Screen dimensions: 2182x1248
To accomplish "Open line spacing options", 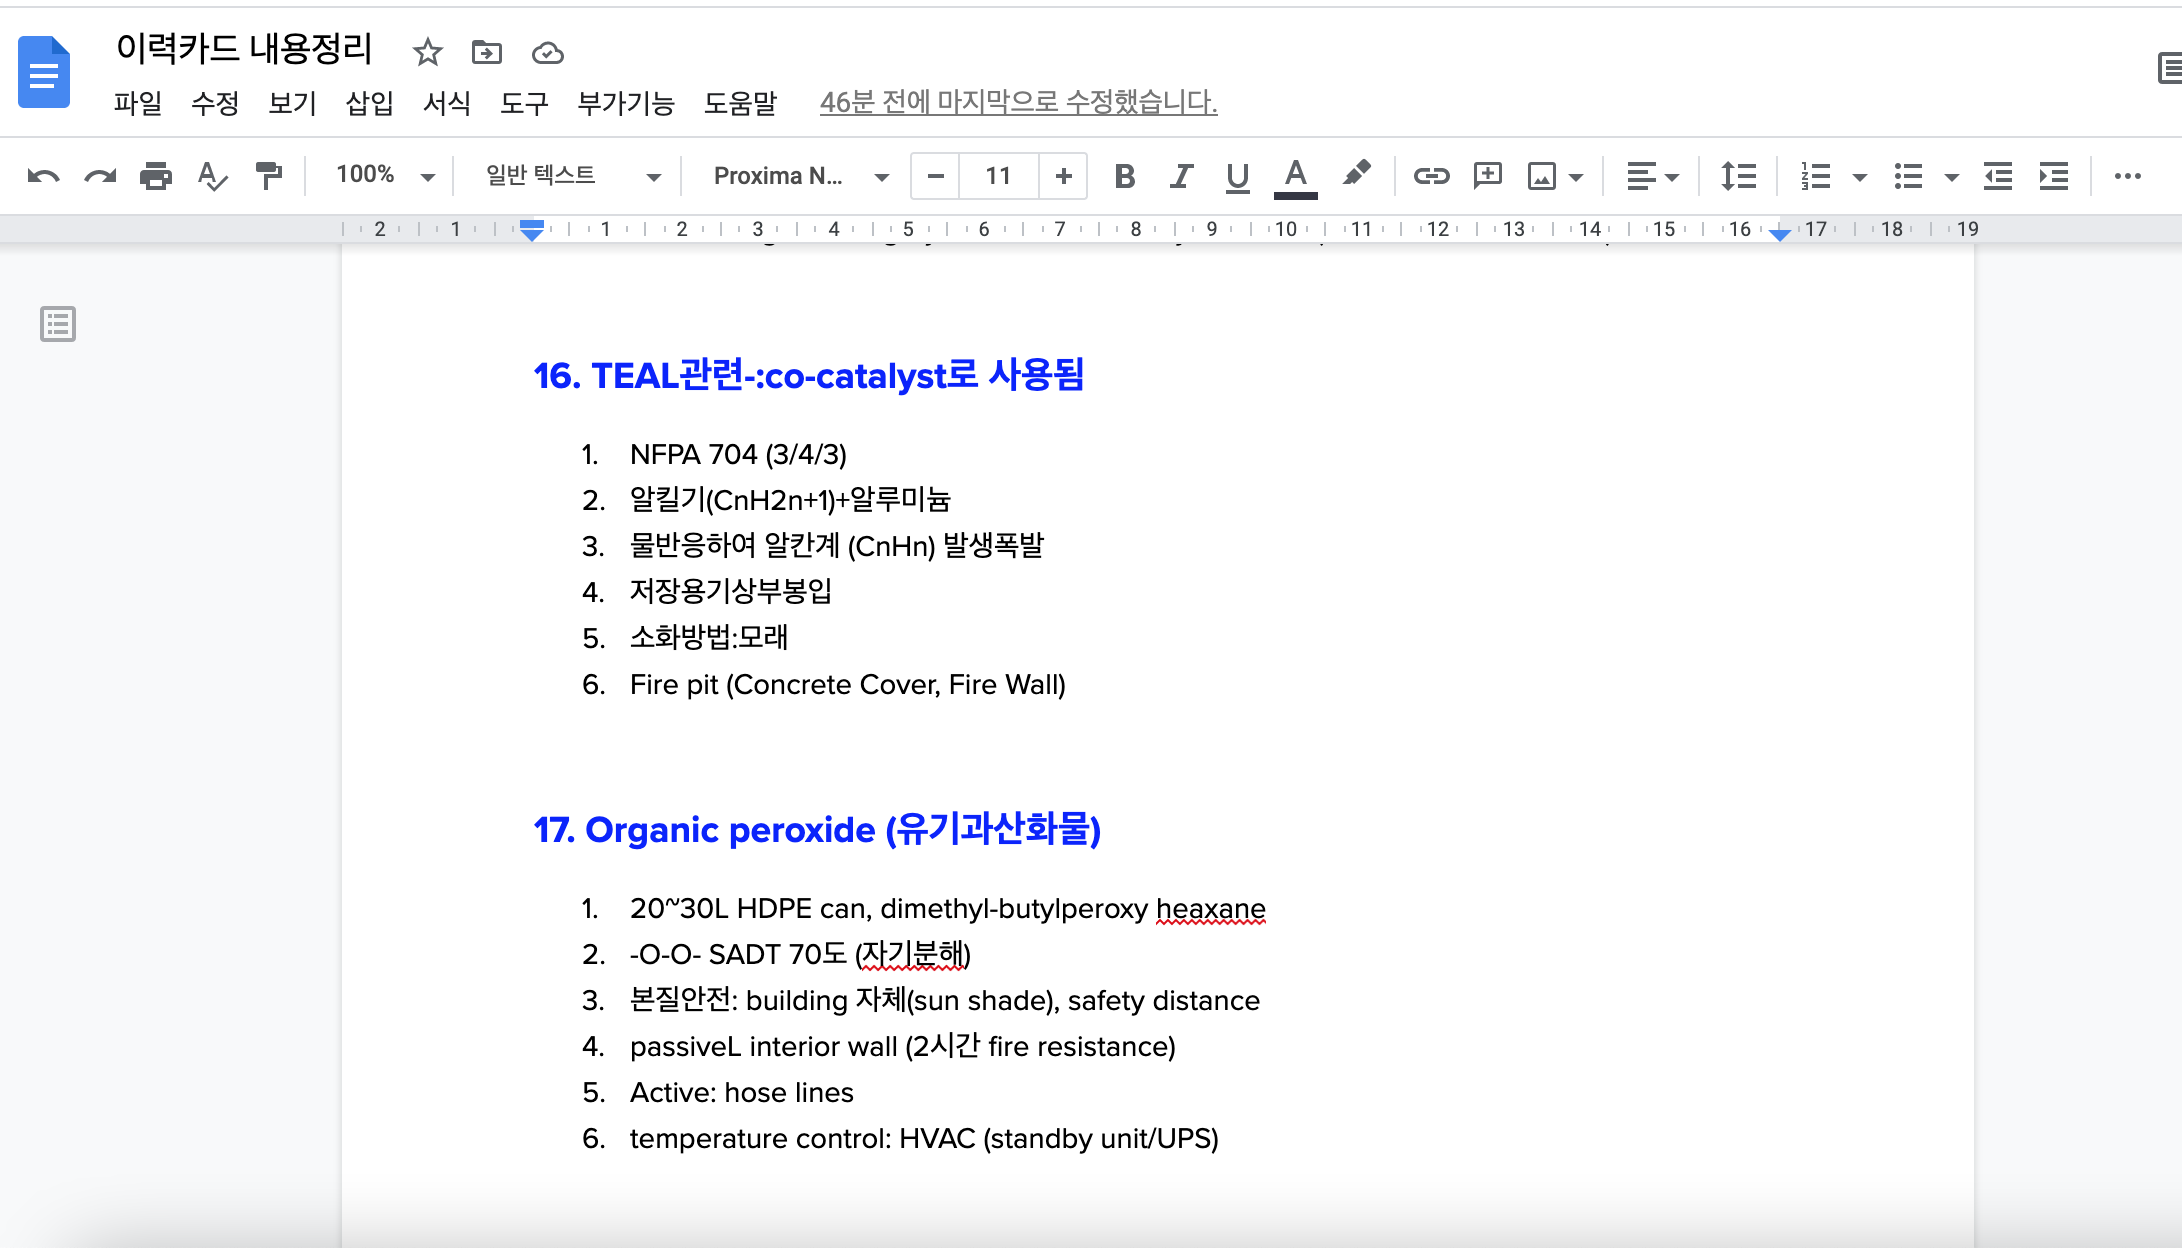I will tap(1738, 176).
